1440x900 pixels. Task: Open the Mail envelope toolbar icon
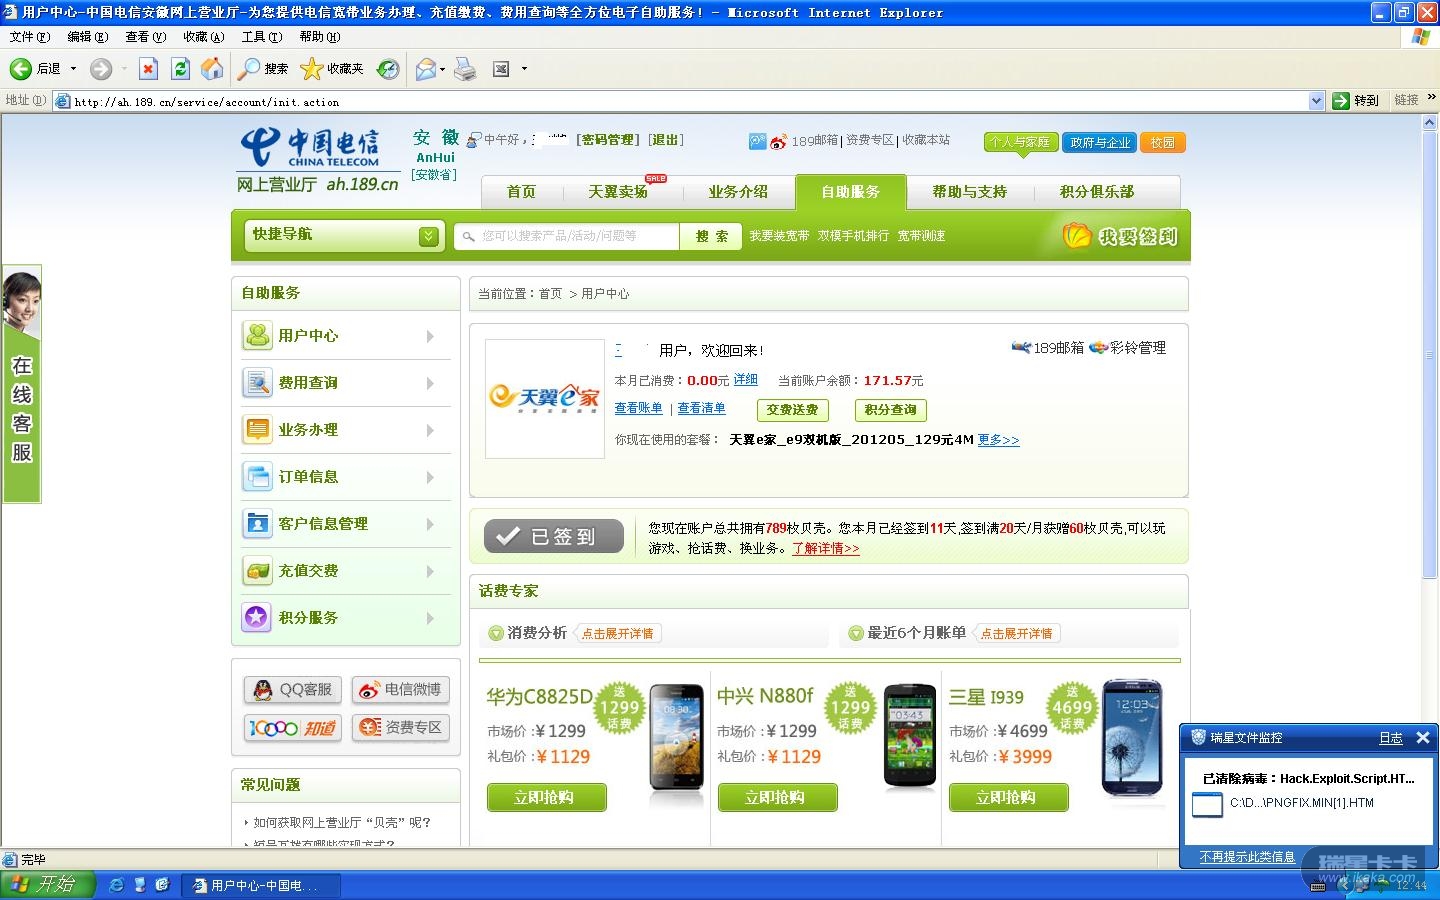[x=426, y=68]
